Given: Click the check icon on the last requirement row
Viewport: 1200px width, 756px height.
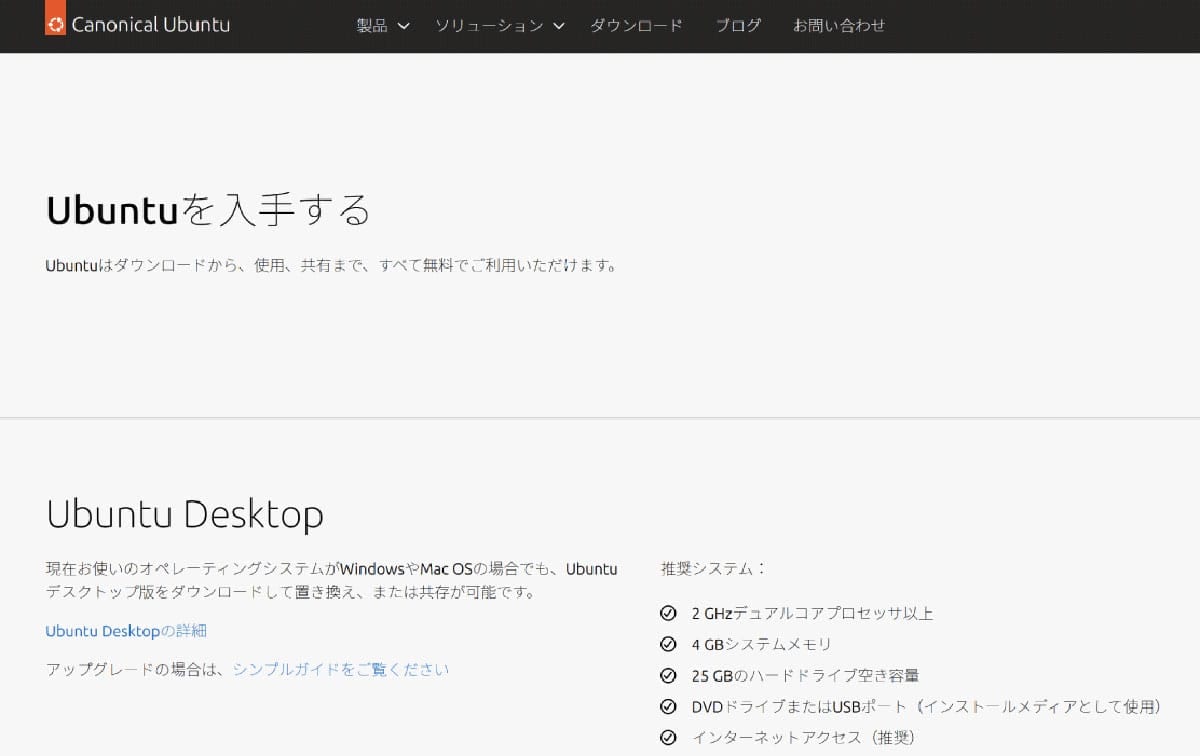Looking at the screenshot, I should point(668,737).
